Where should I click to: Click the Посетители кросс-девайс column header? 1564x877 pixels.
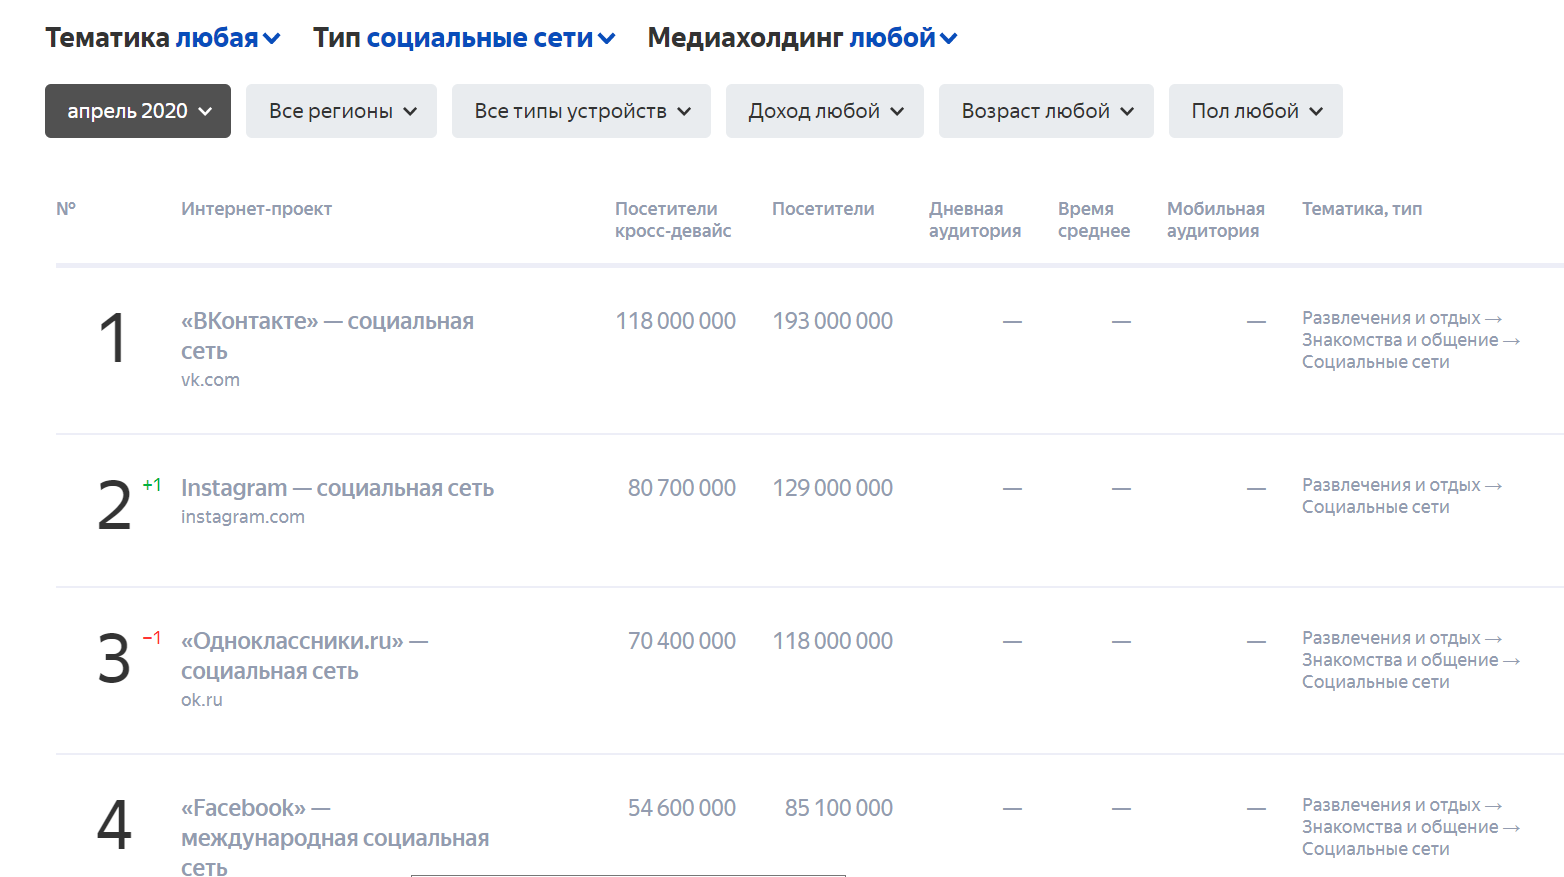(x=674, y=219)
